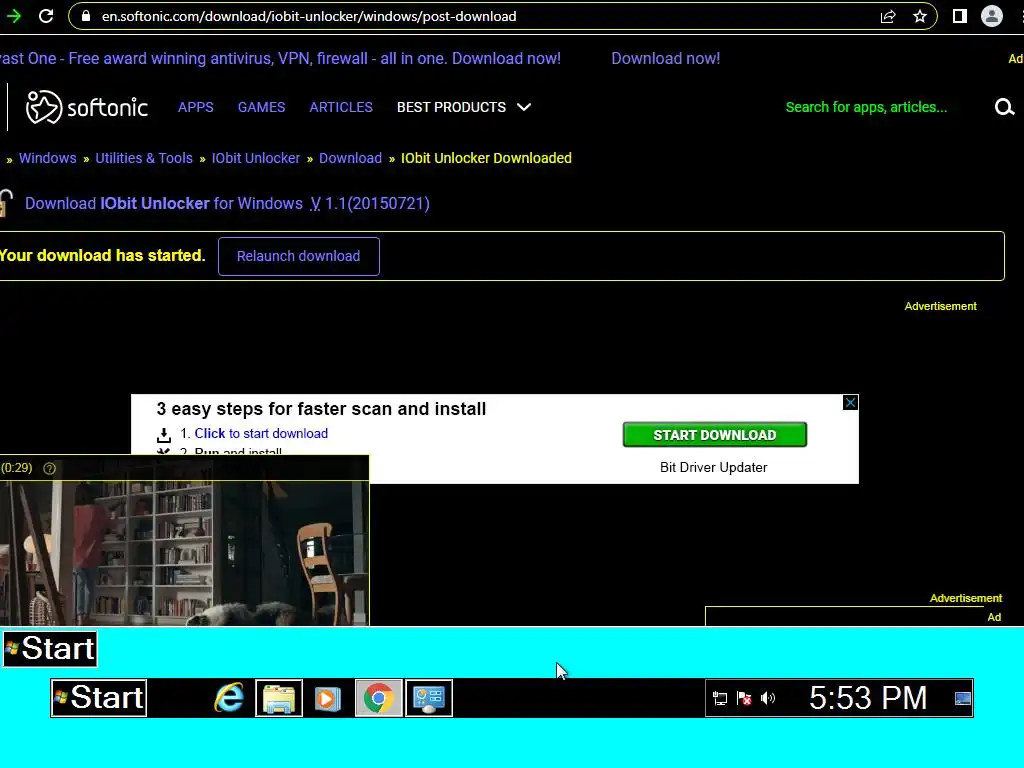Viewport: 1024px width, 768px height.
Task: Share this page using the share icon
Action: point(888,16)
